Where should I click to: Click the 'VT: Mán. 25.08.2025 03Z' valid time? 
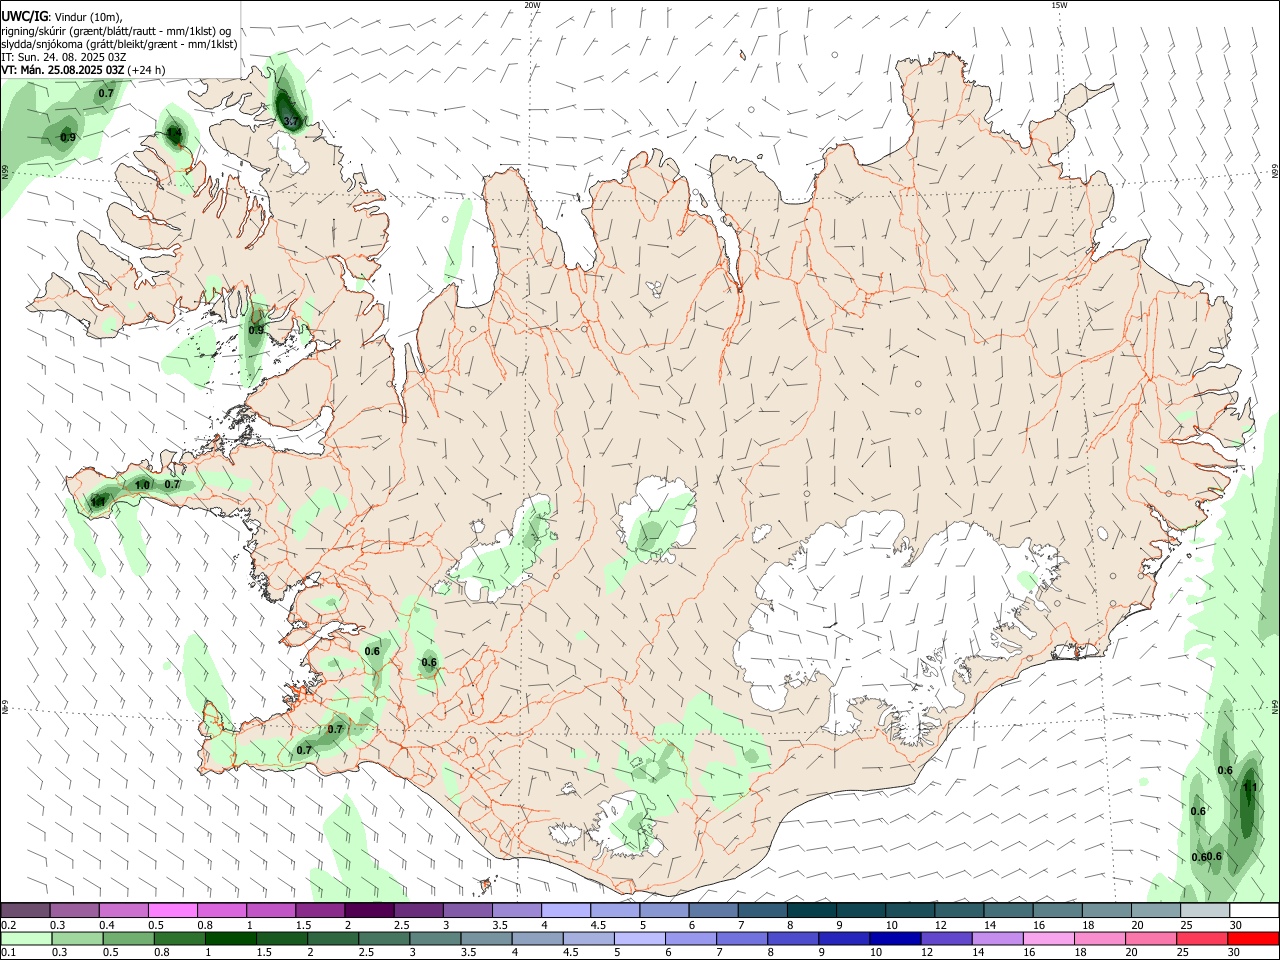63,70
